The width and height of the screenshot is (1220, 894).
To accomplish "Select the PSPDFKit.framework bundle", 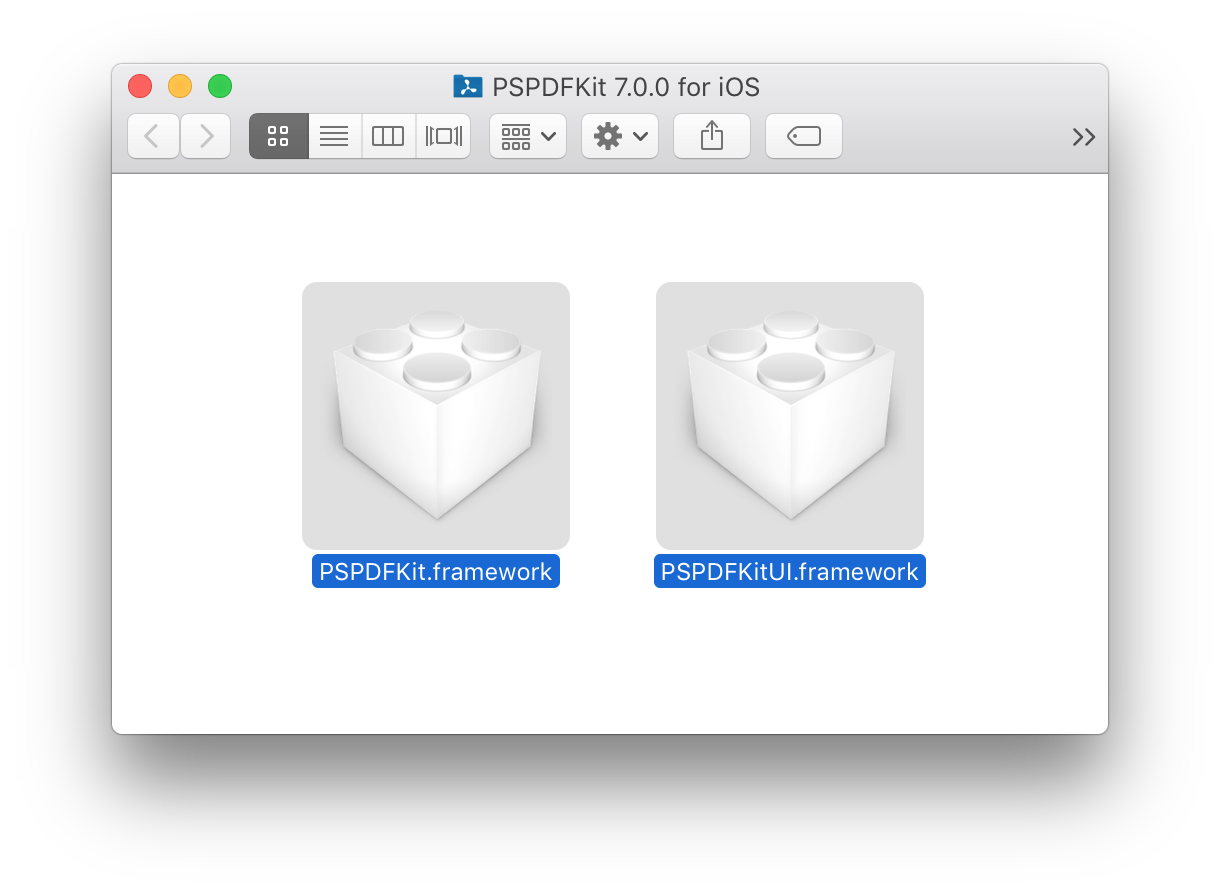I will coord(435,415).
